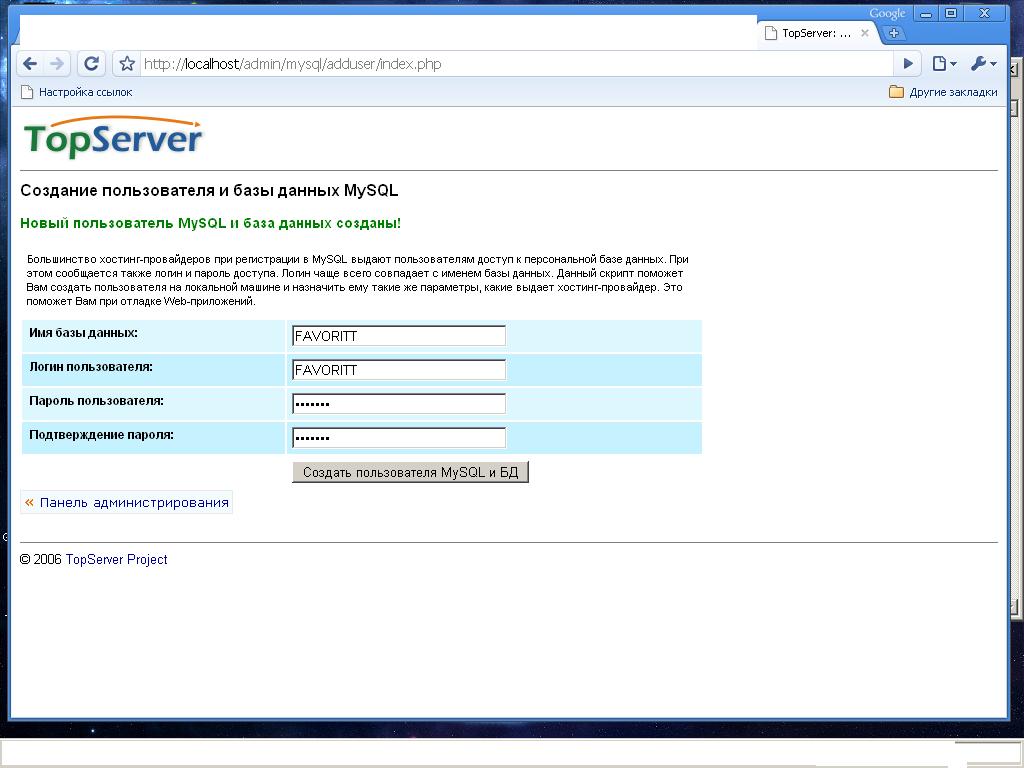Screen dimensions: 1024x768
Task: Click the Пароль пользователя label
Action: pyautogui.click(x=97, y=401)
